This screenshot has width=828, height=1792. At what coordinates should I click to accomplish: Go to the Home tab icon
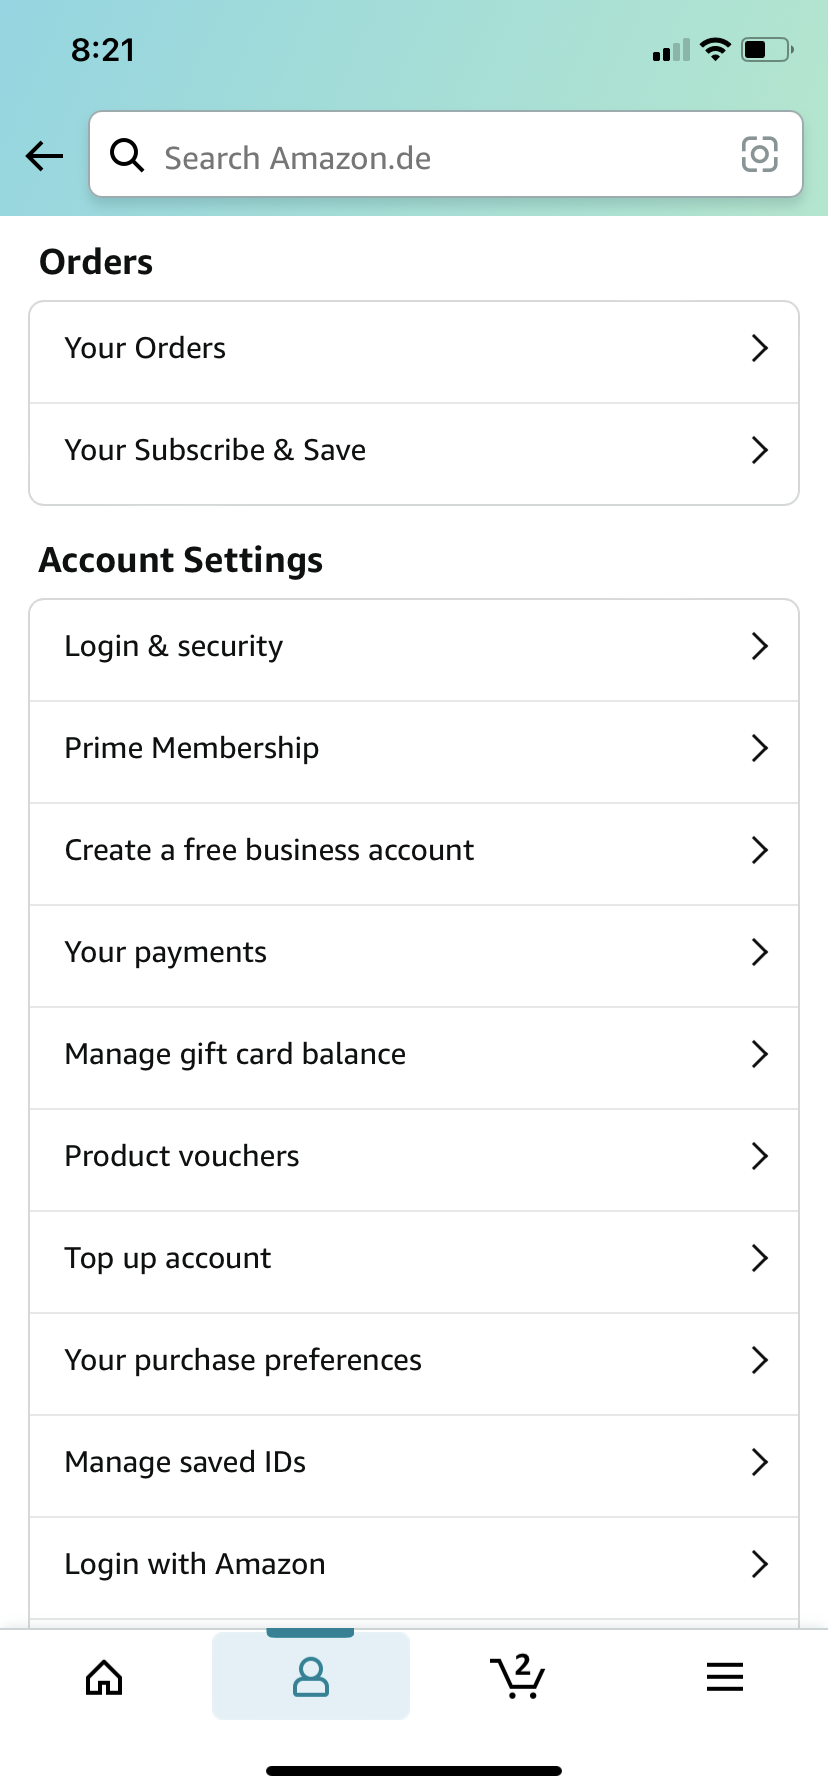pyautogui.click(x=104, y=1677)
